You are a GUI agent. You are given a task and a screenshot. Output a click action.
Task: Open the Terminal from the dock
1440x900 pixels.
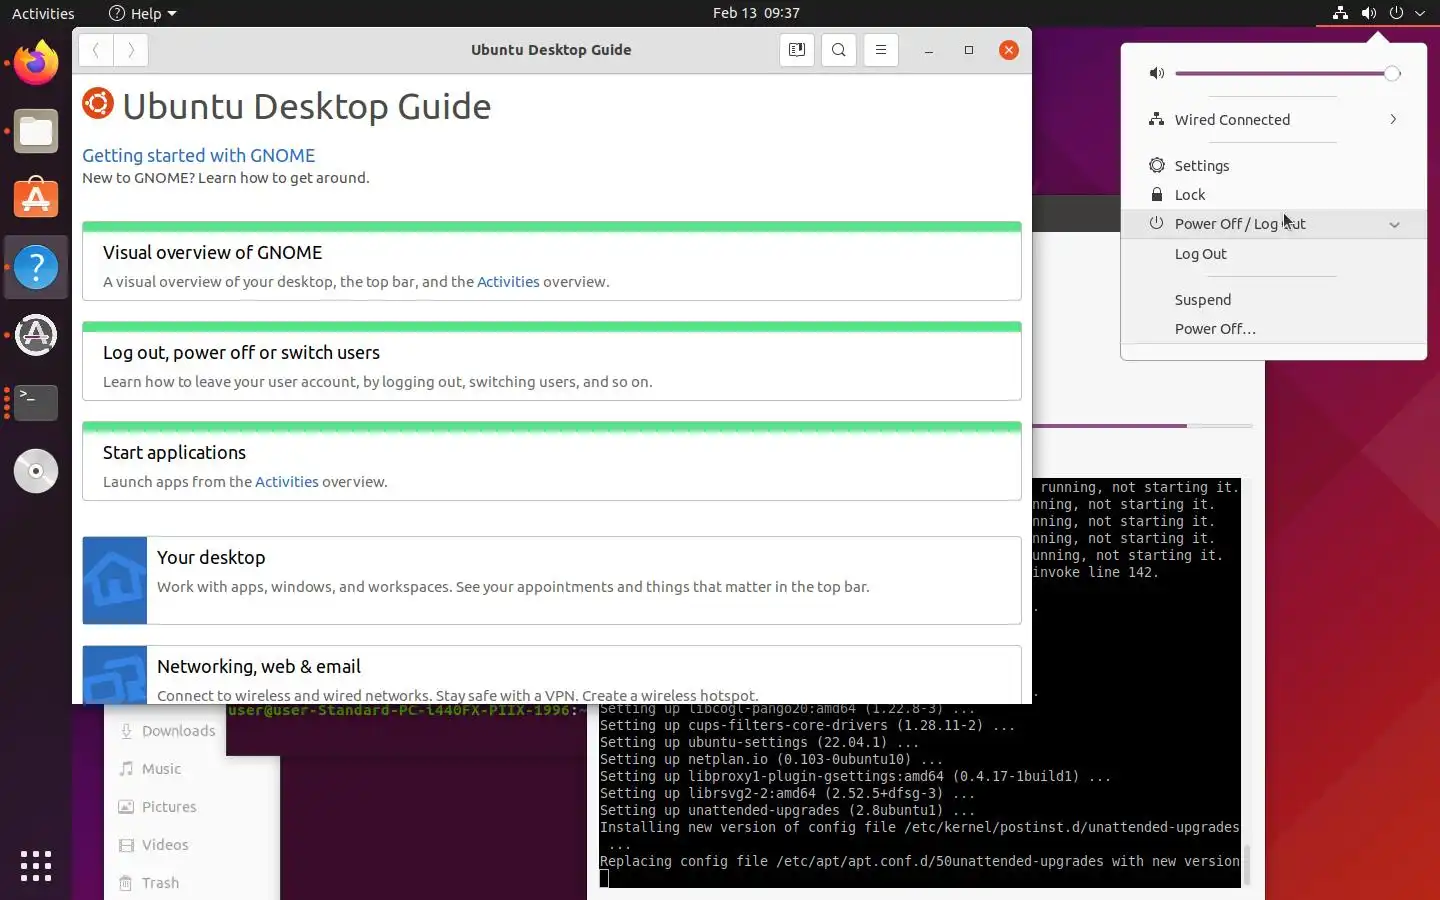click(36, 403)
